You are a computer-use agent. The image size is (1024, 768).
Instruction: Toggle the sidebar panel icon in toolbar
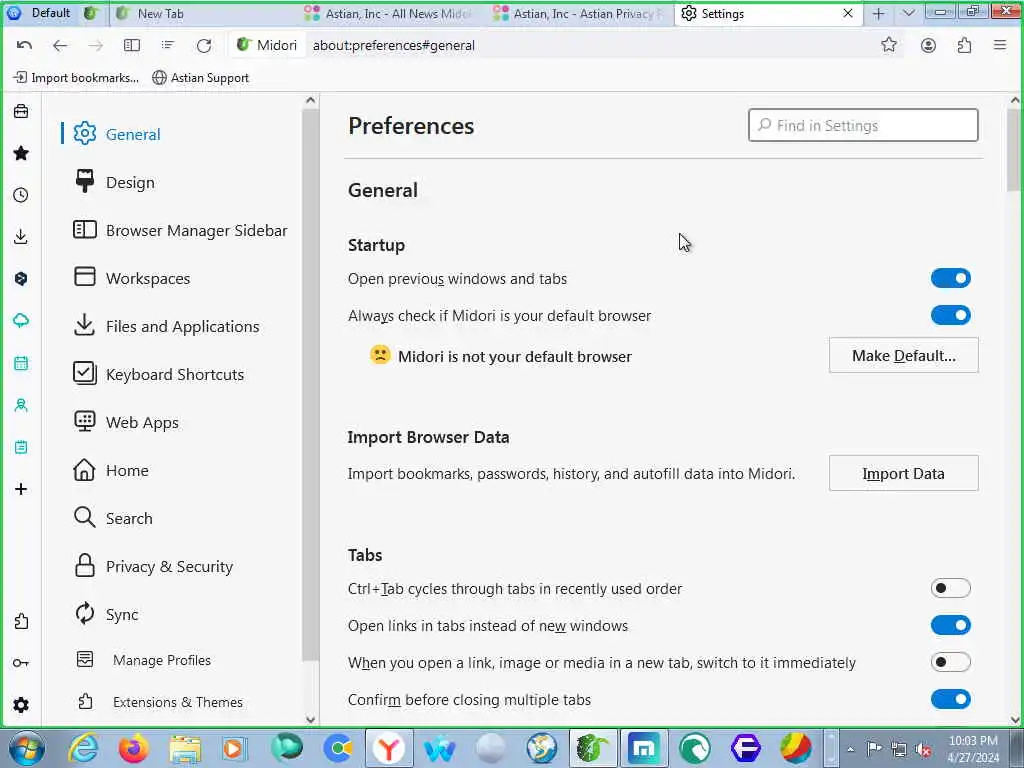pos(132,45)
